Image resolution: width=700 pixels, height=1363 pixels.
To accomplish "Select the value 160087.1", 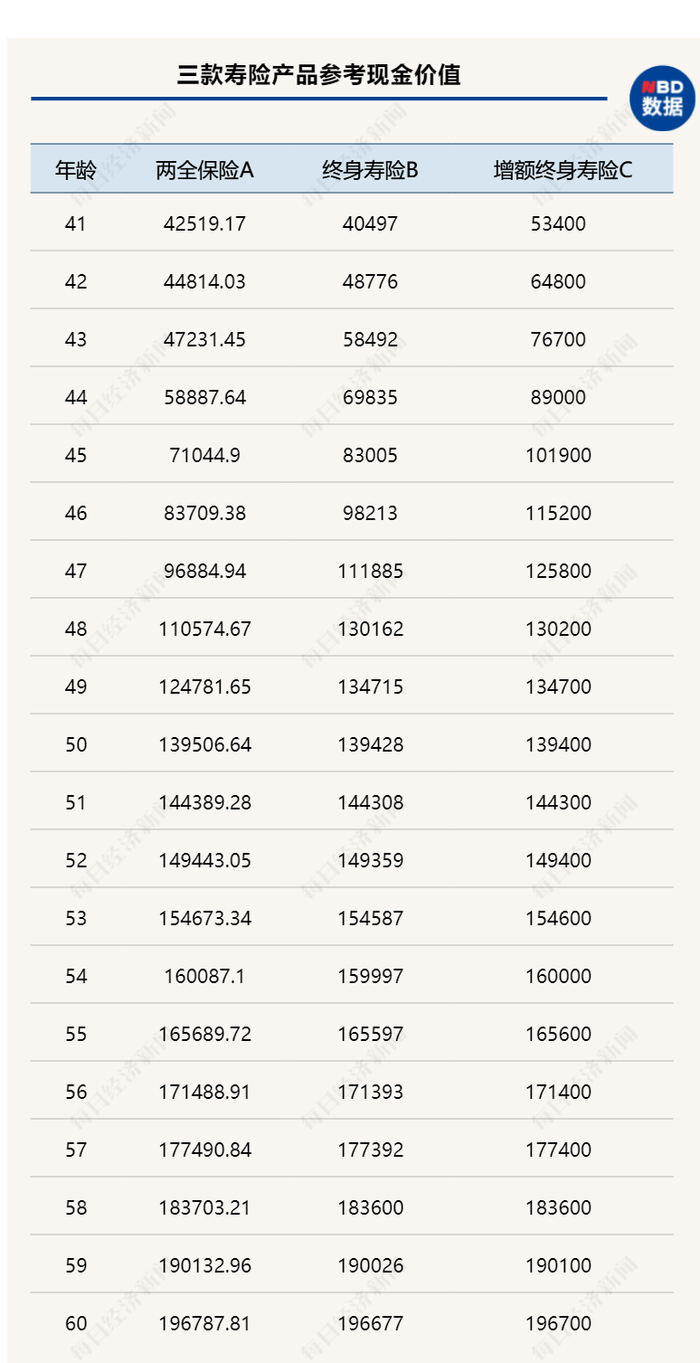I will pyautogui.click(x=205, y=977).
